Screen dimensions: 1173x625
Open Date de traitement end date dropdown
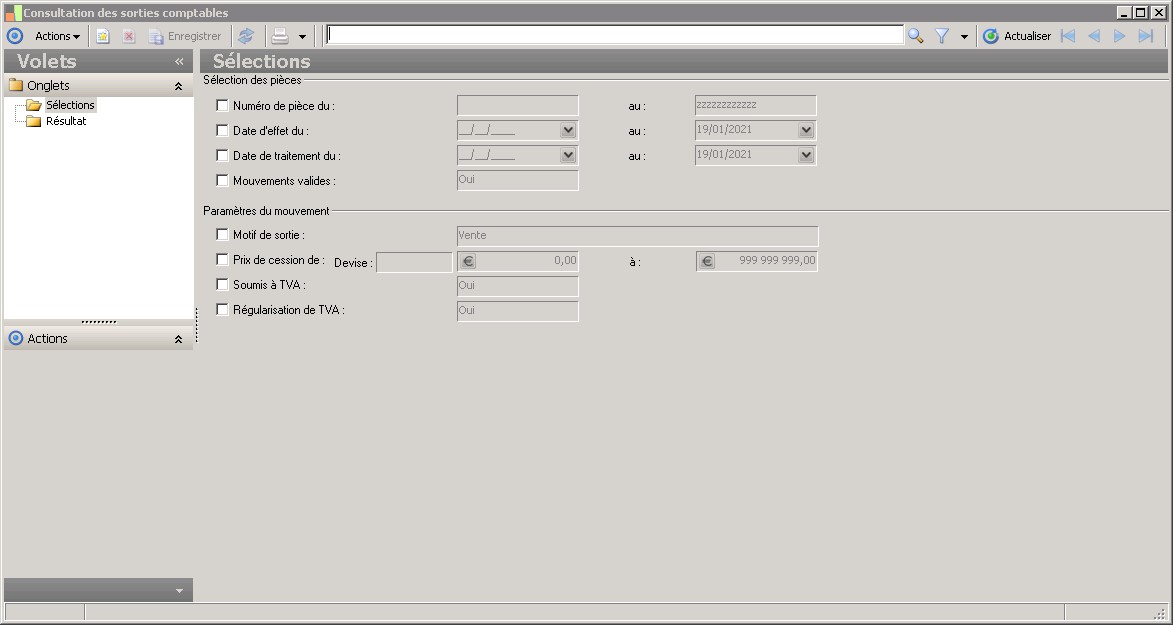coord(806,156)
